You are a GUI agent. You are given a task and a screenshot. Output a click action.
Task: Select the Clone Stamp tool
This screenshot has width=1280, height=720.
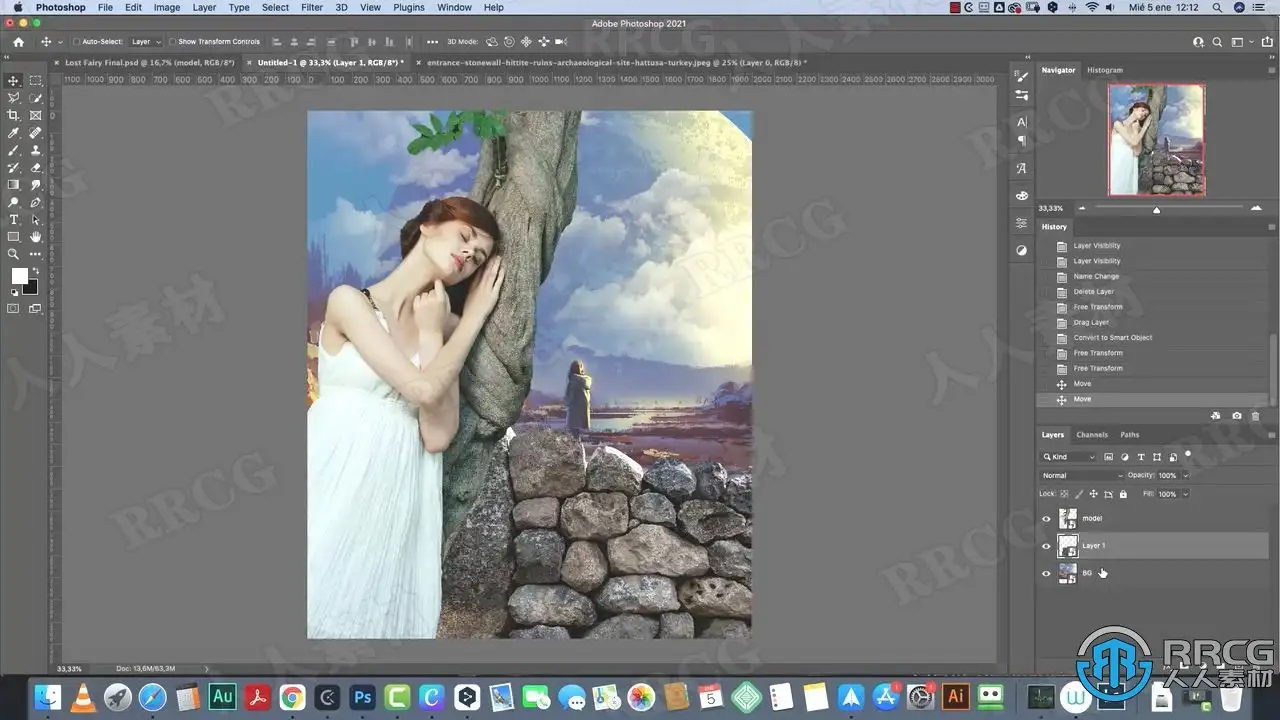click(x=36, y=150)
